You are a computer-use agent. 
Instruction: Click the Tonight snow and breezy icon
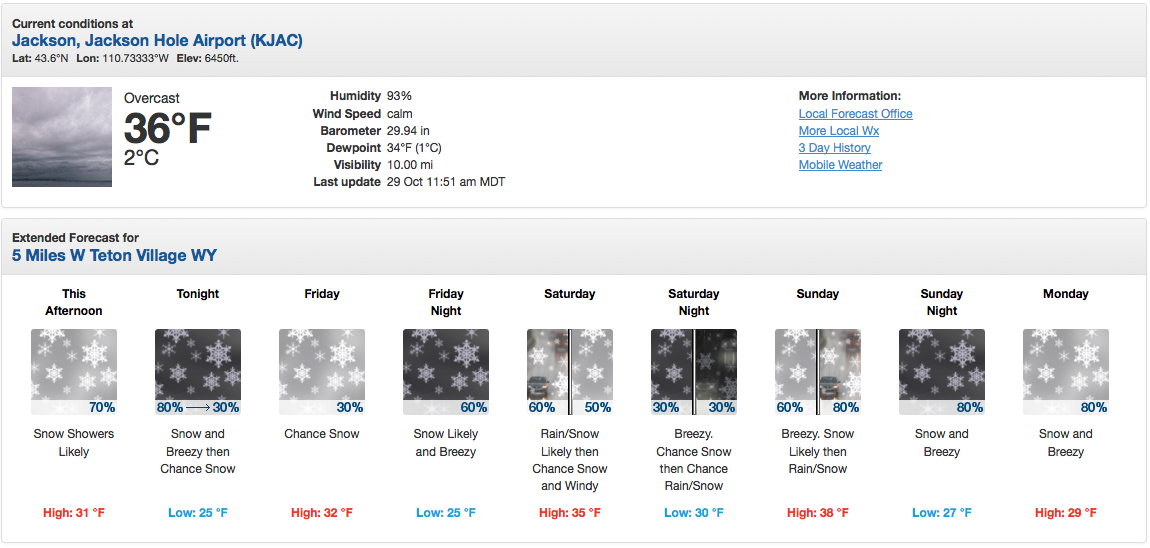(x=197, y=372)
